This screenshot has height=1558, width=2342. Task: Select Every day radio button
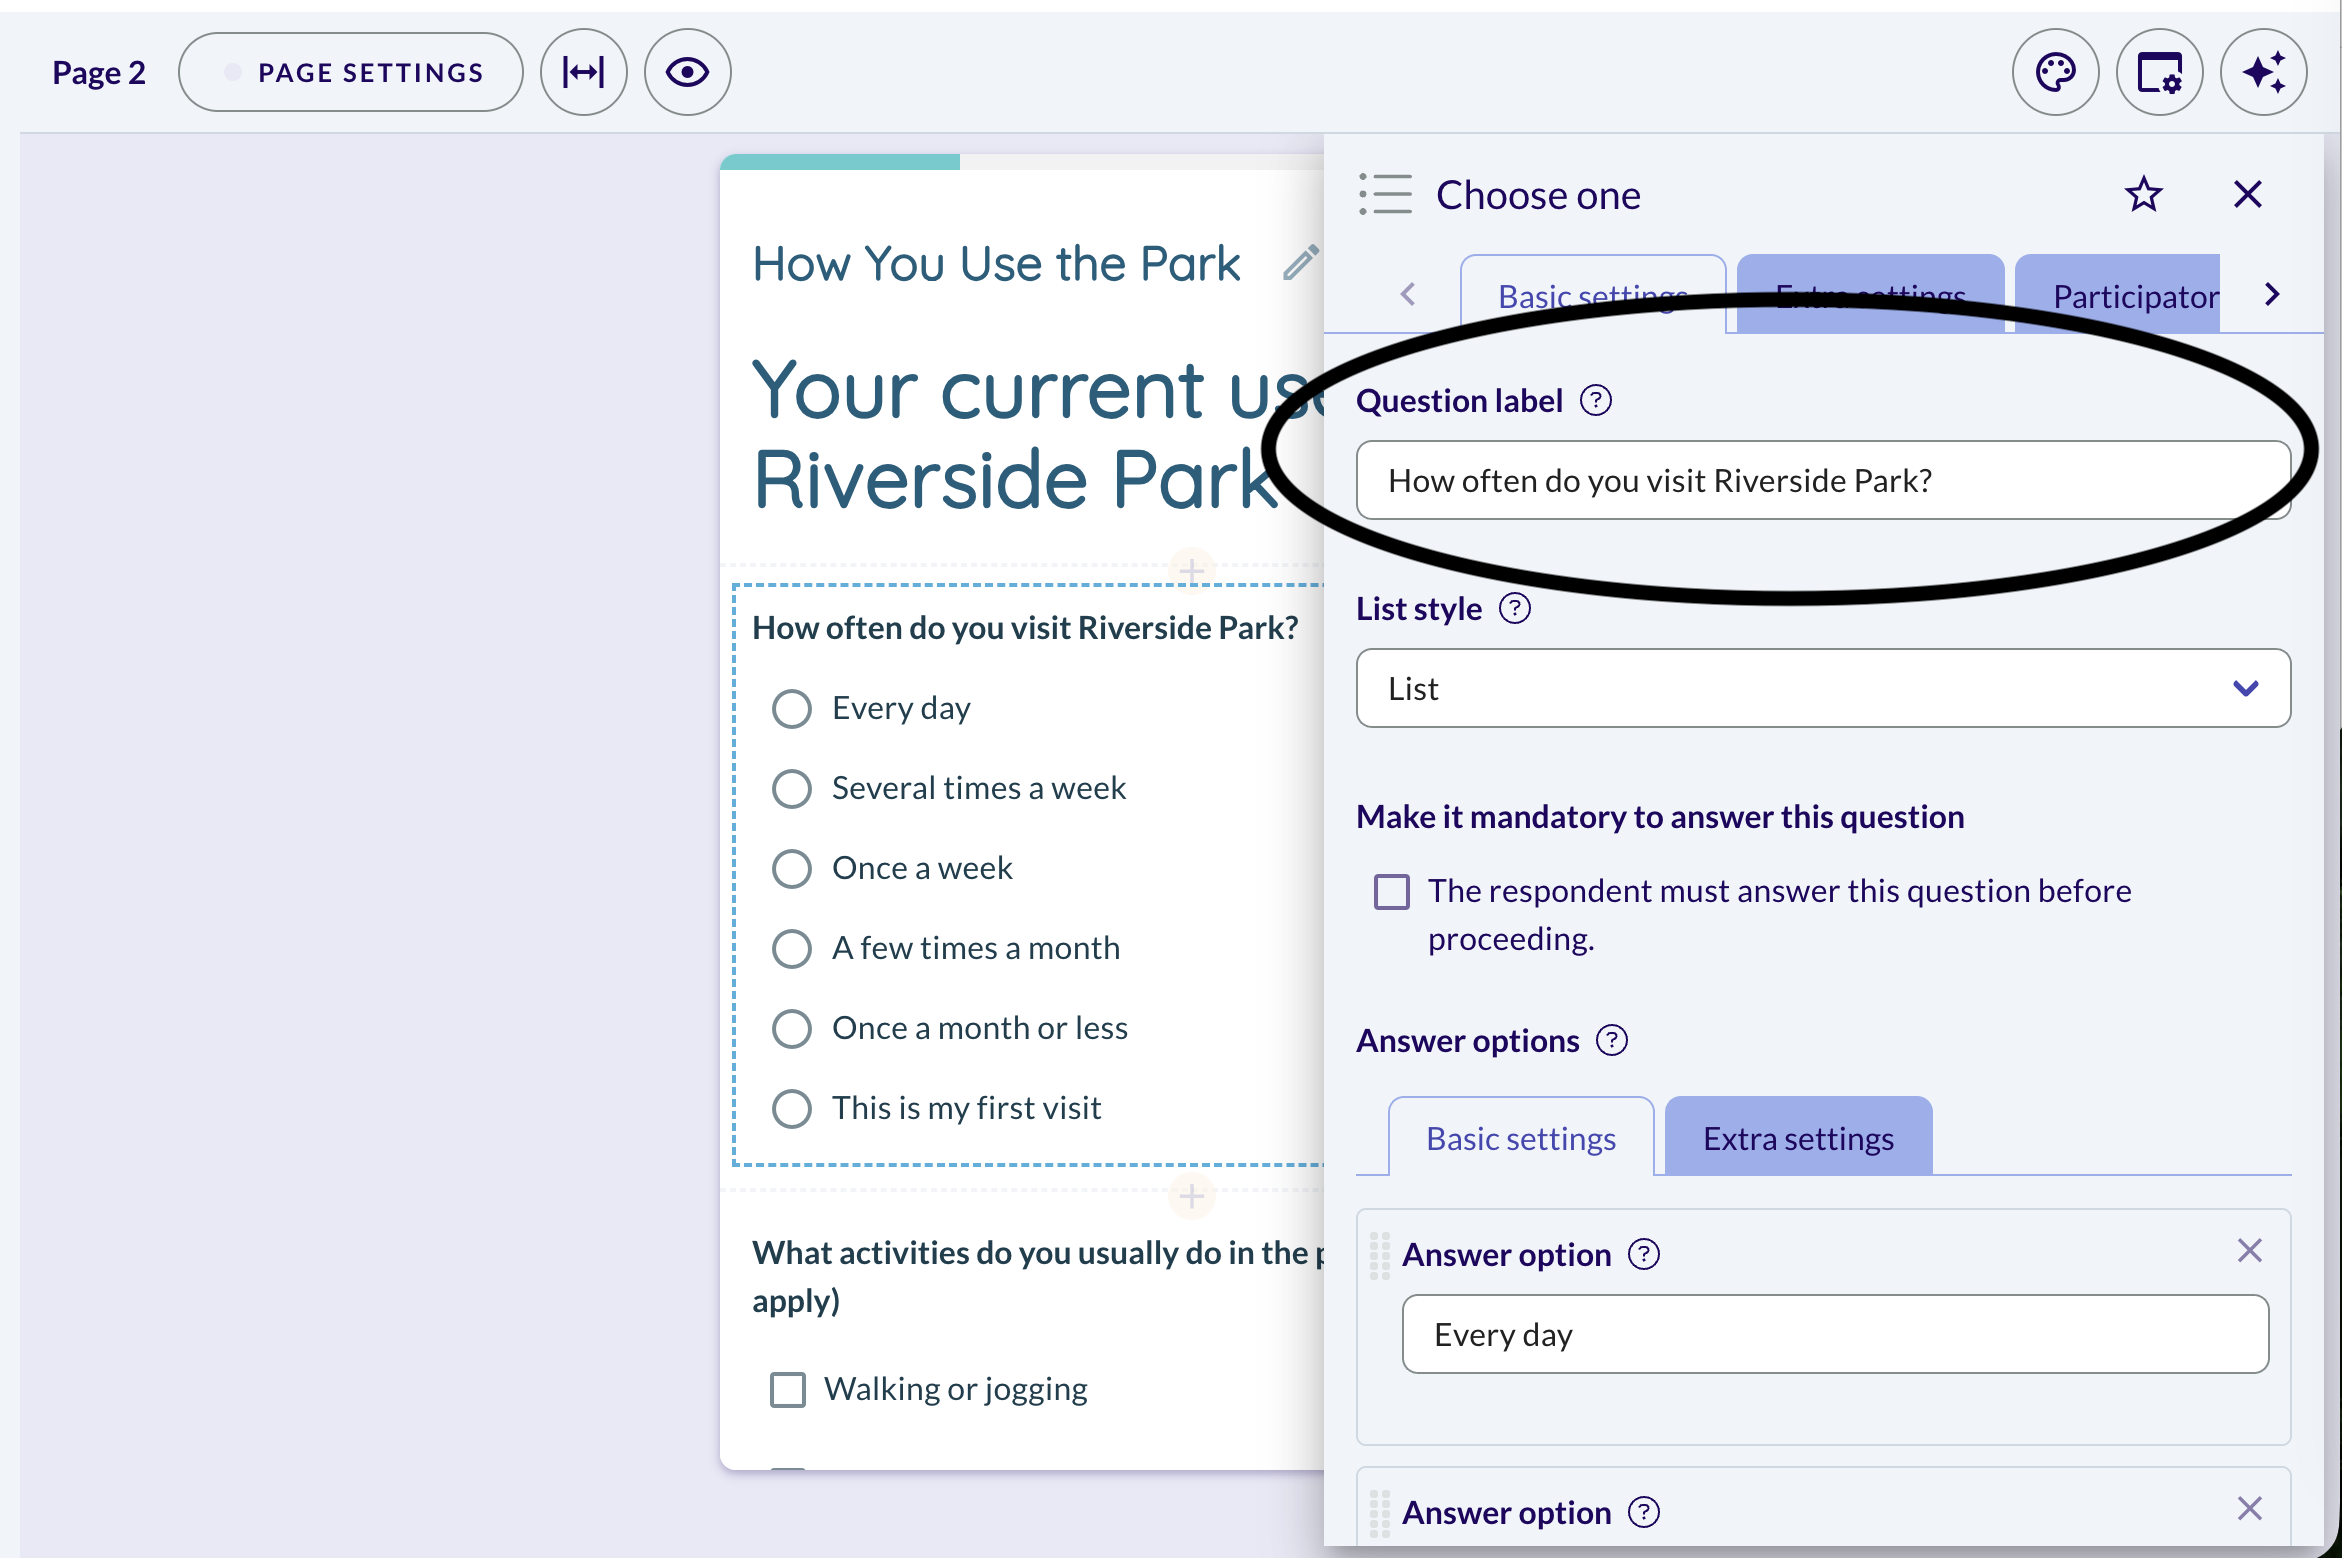791,708
